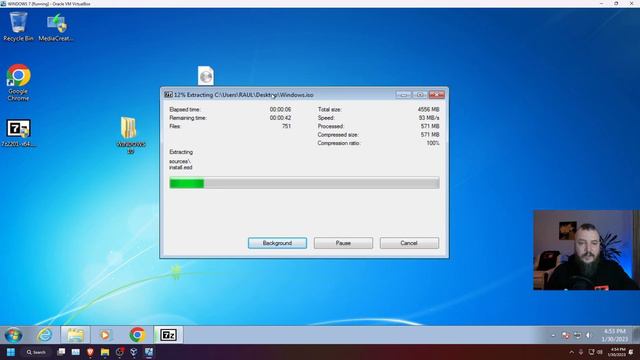
Task: Click the host taskbar Search box
Action: 36,352
